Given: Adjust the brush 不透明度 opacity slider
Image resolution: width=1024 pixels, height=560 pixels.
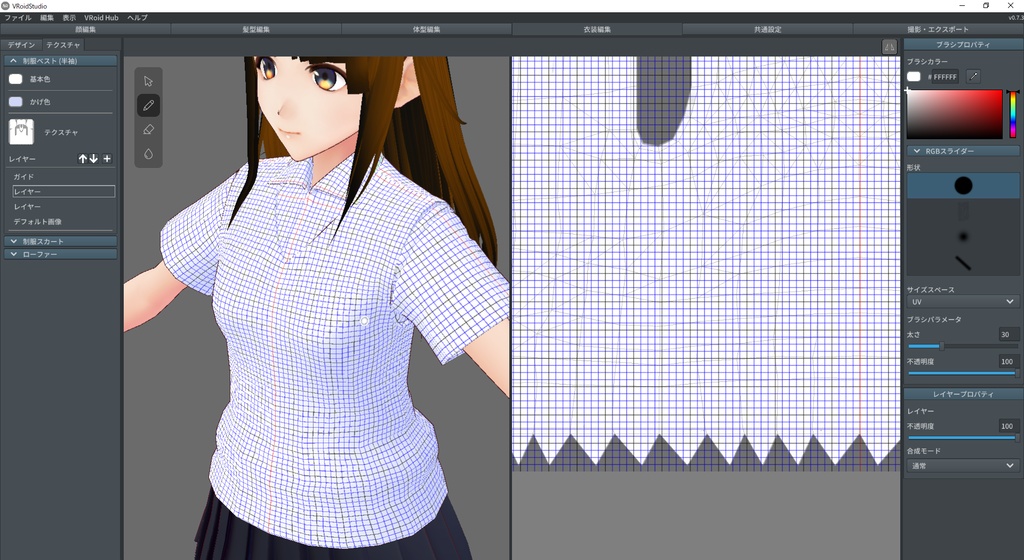Looking at the screenshot, I should click(x=962, y=373).
